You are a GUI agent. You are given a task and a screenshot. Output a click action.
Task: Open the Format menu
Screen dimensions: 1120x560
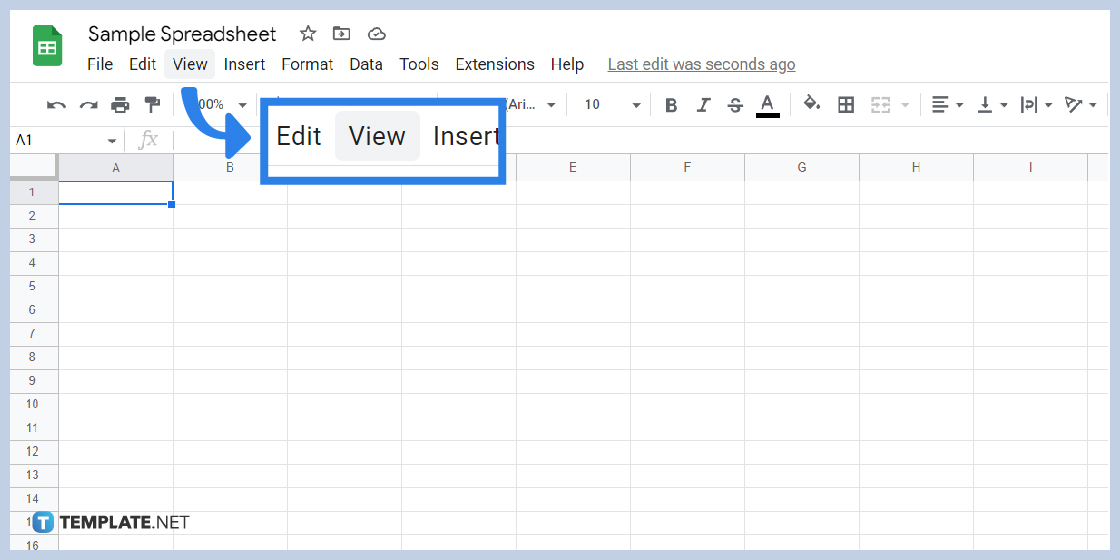click(307, 64)
